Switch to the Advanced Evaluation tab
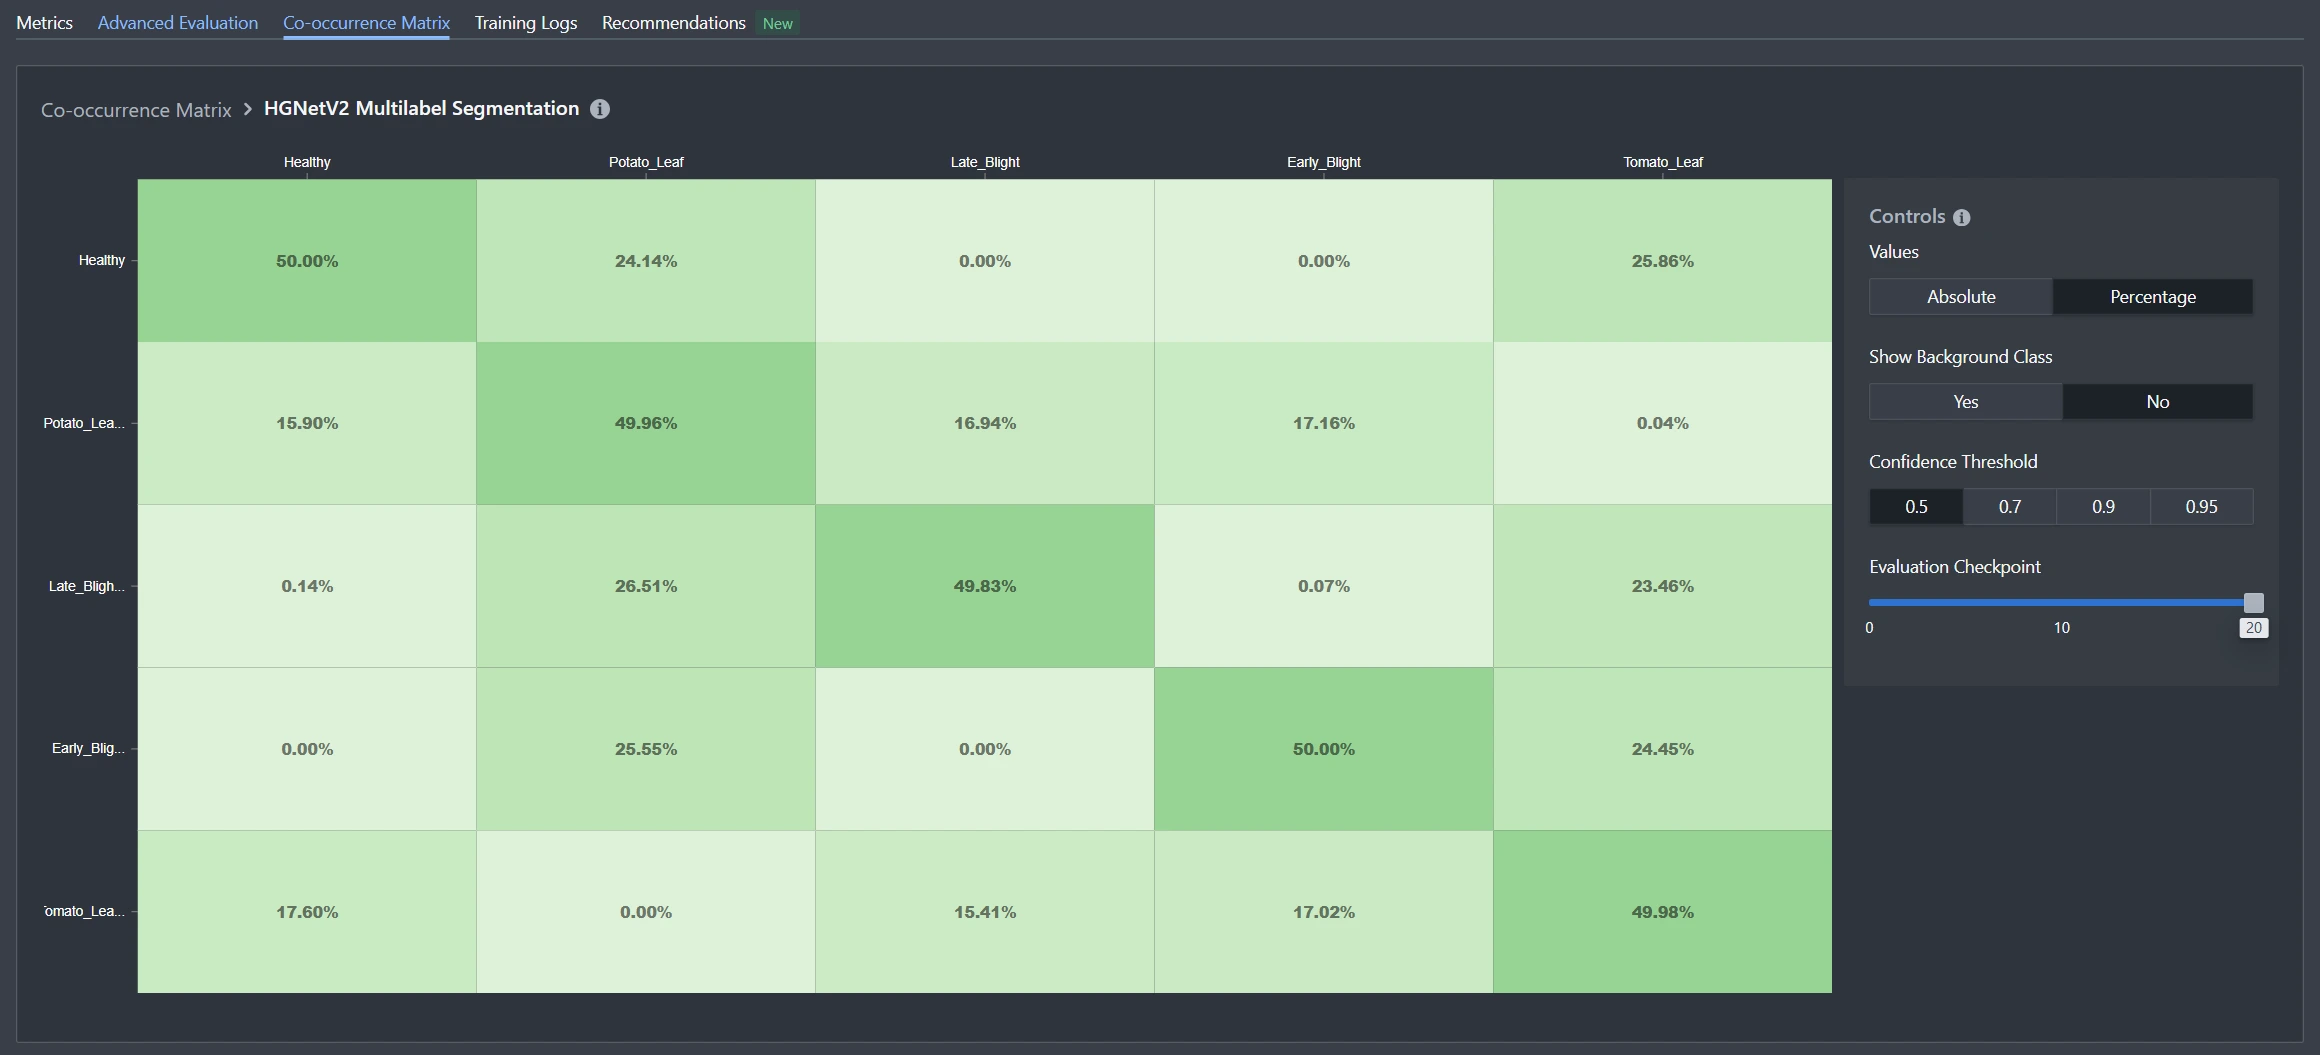The image size is (2320, 1055). click(178, 22)
